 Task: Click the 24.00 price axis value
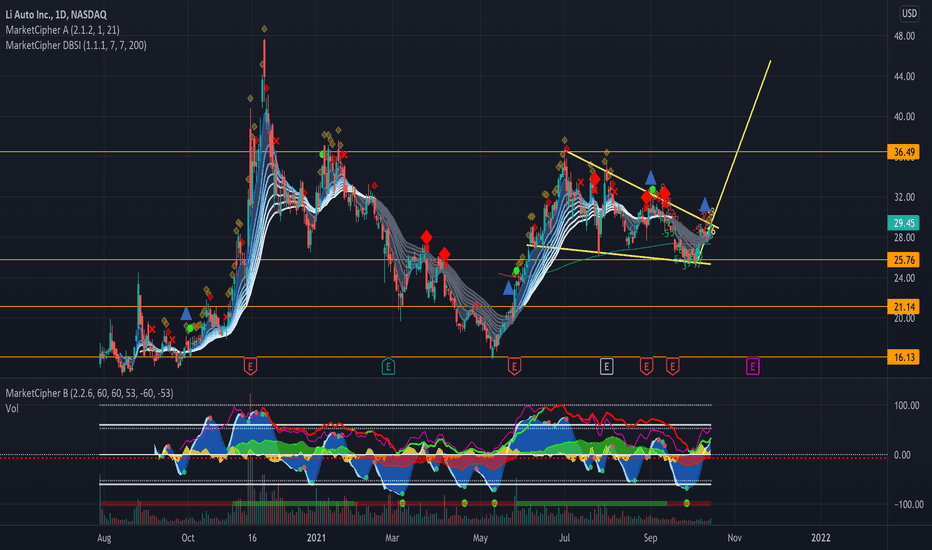[x=904, y=278]
